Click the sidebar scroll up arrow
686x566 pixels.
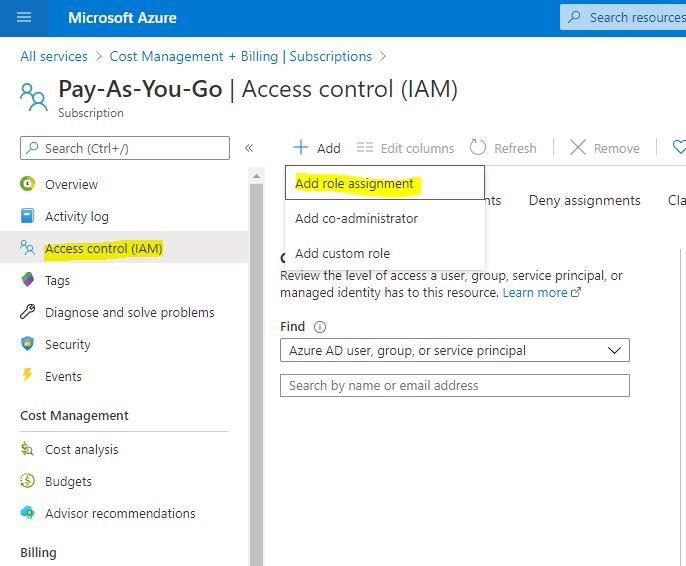tap(256, 177)
